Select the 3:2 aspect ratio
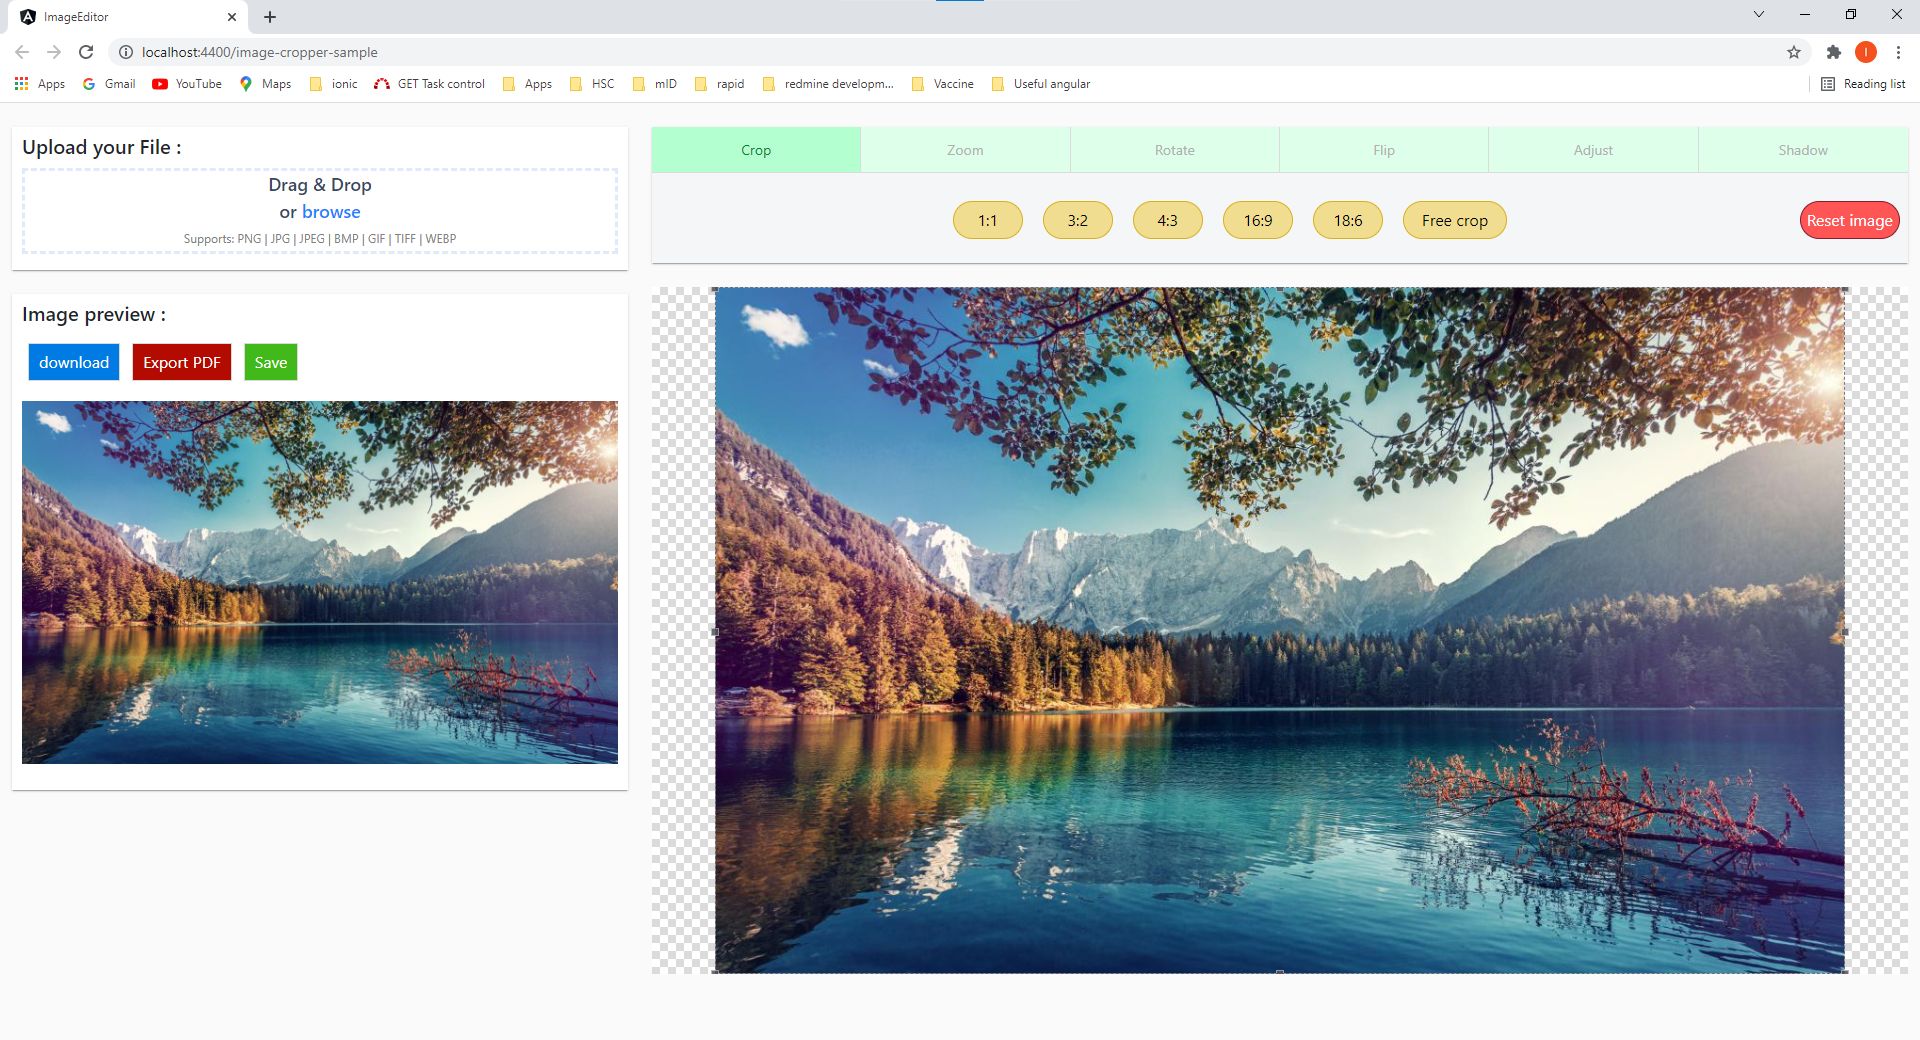This screenshot has height=1040, width=1920. point(1078,220)
